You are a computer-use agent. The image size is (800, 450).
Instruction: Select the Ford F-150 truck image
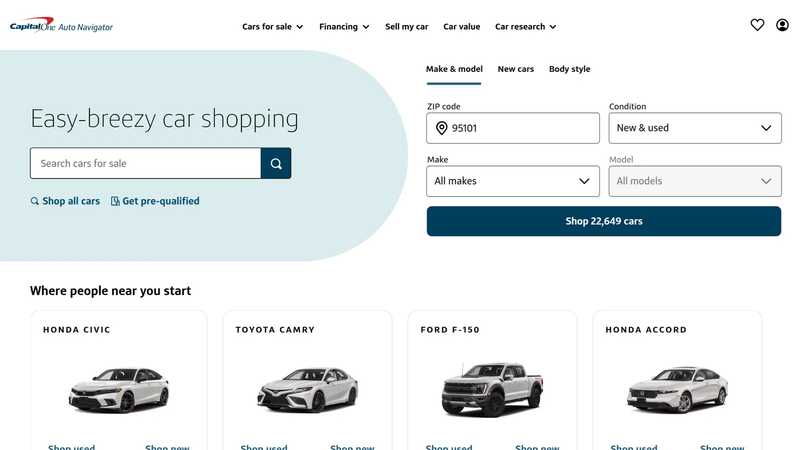click(x=492, y=389)
